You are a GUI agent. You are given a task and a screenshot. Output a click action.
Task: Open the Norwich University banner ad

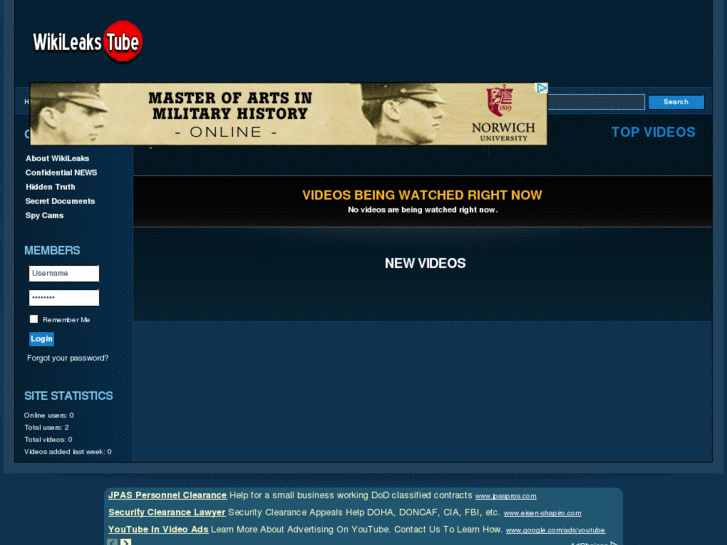point(288,114)
